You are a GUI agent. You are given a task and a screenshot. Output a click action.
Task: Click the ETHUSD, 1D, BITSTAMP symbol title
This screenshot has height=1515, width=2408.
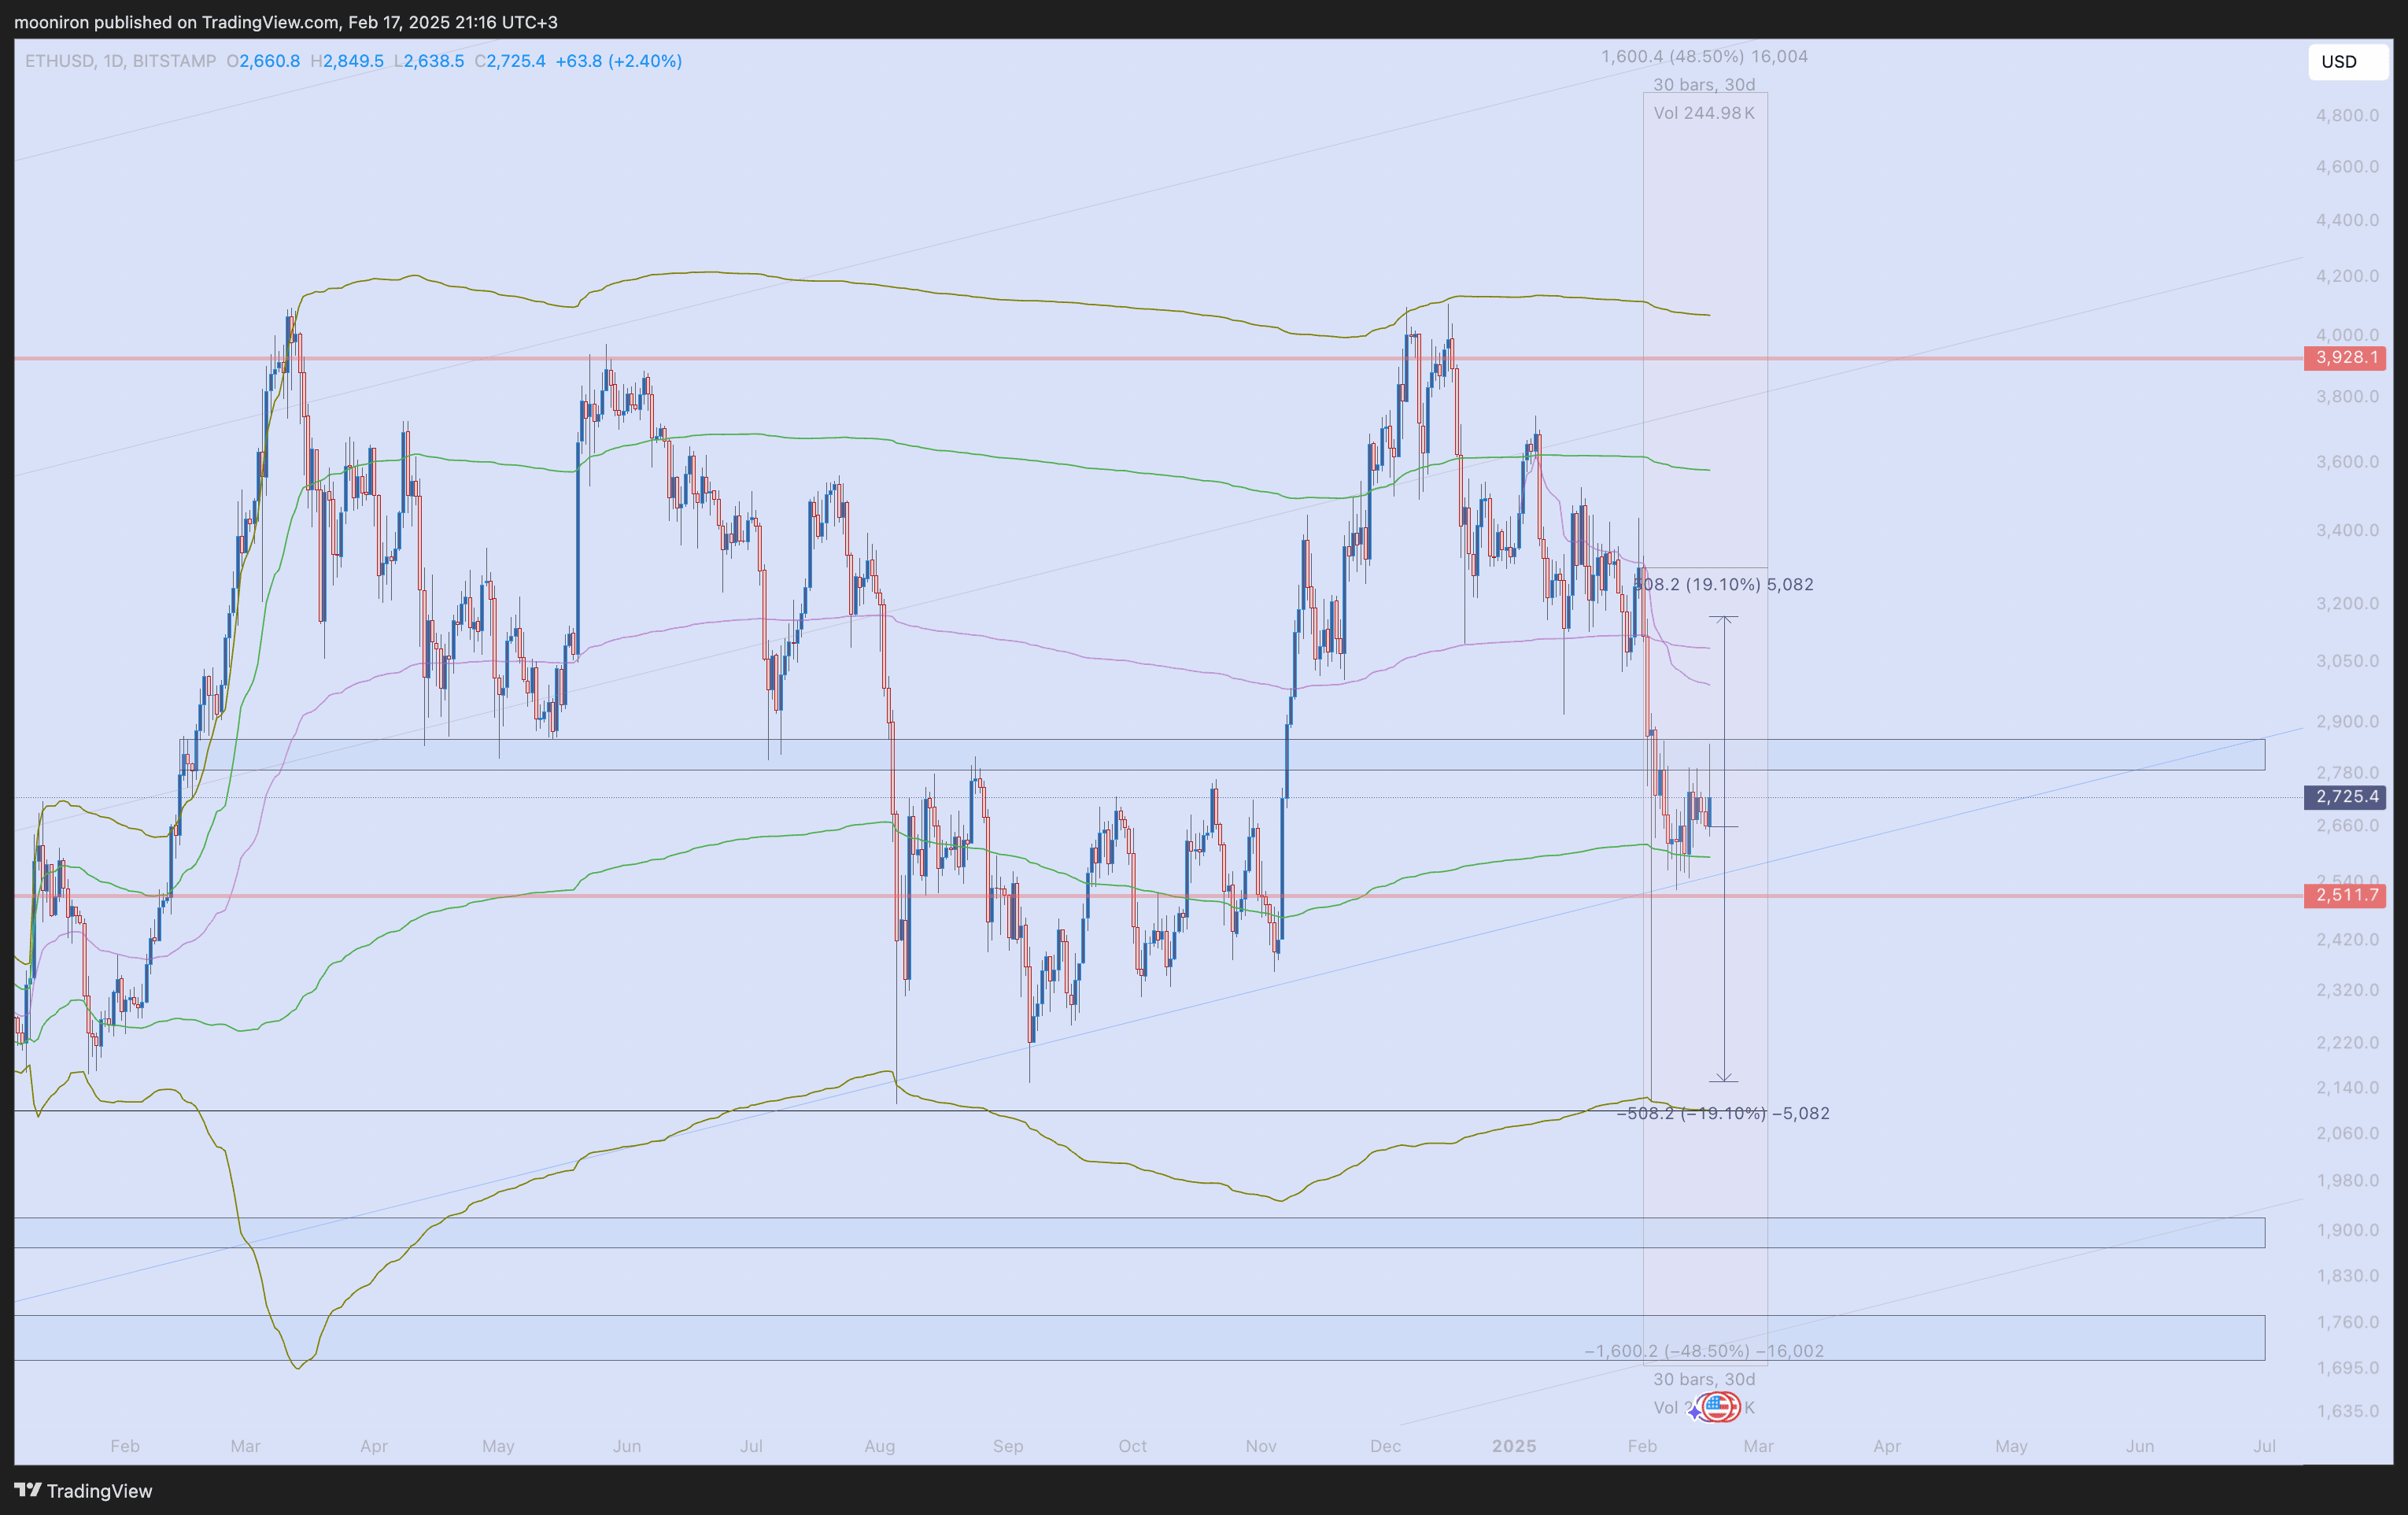click(120, 61)
